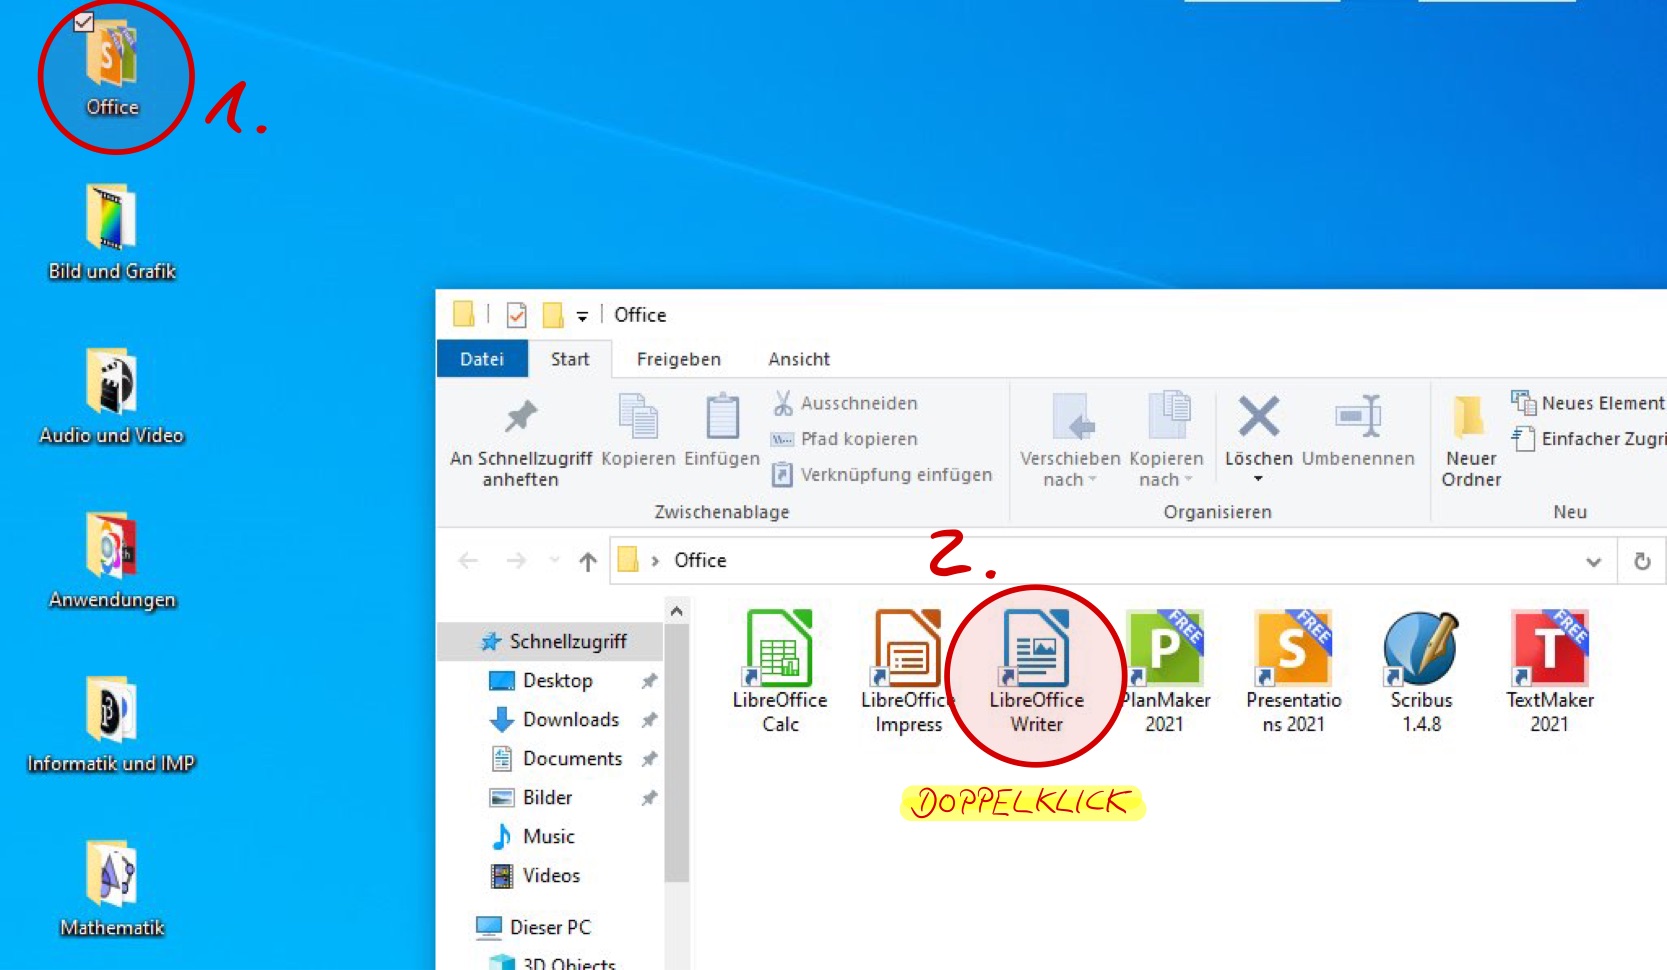Select the TextMaker 2021 shortcut
The width and height of the screenshot is (1667, 970).
click(x=1549, y=650)
